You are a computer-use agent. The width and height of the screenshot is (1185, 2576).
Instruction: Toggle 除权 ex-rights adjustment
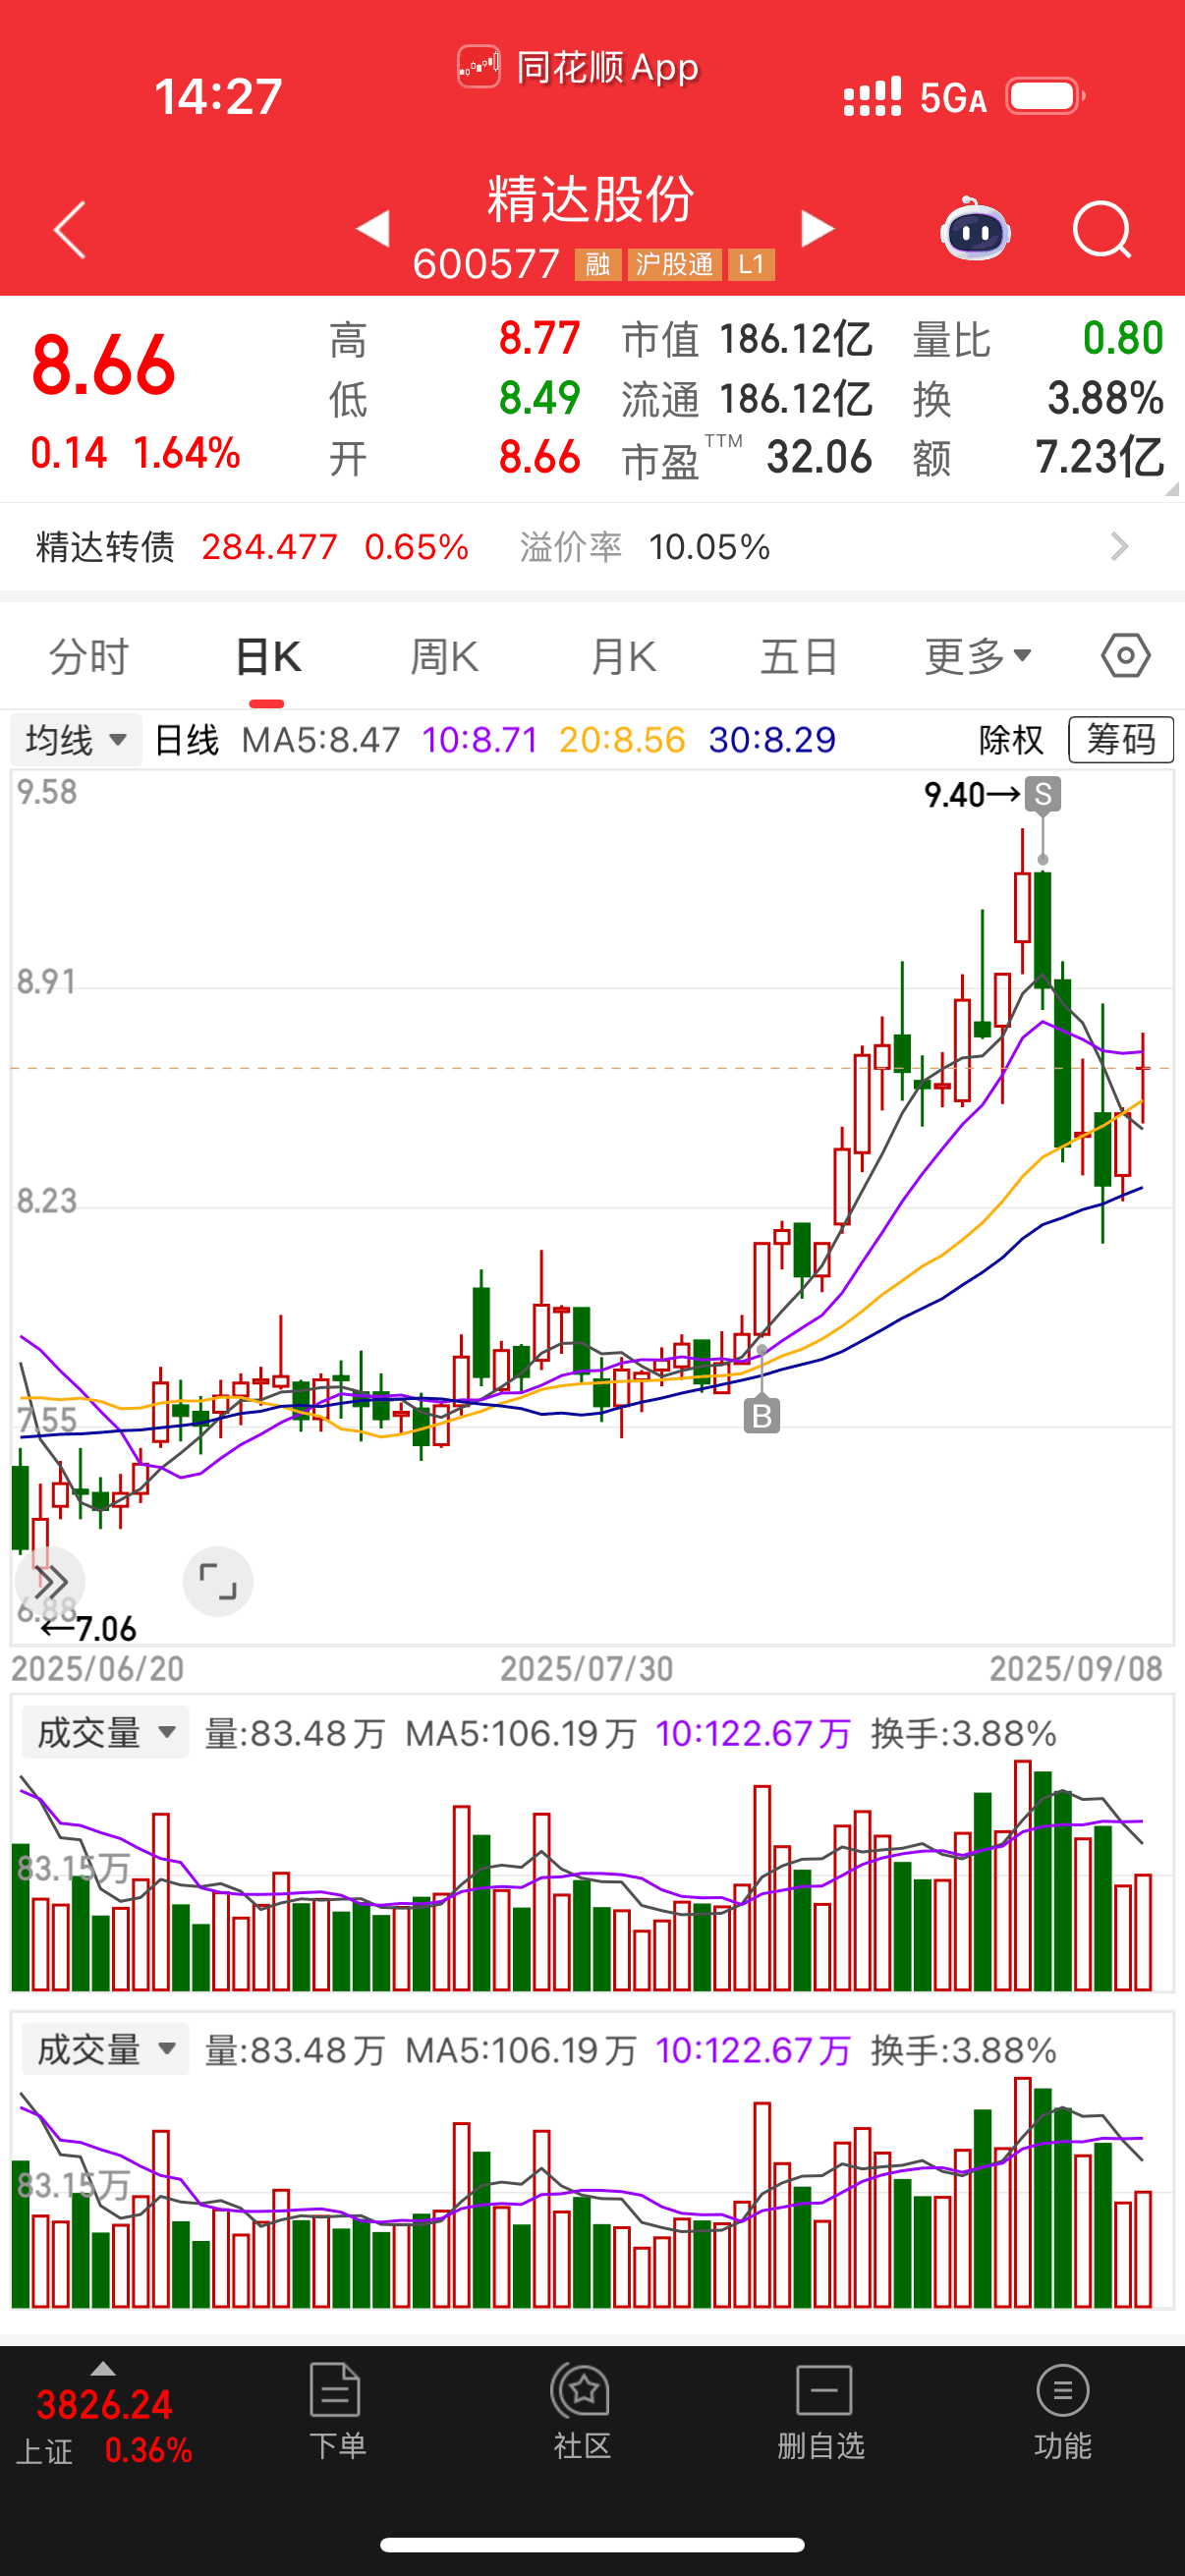pos(1010,740)
